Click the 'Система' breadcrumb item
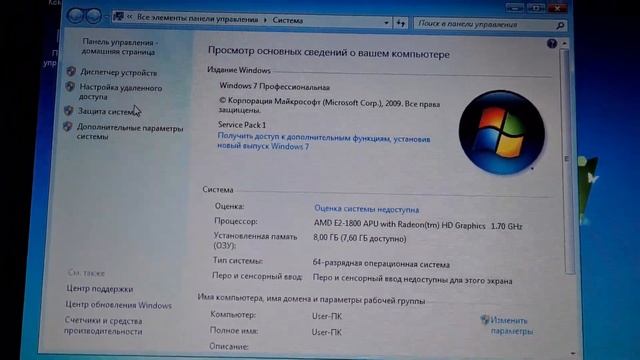The width and height of the screenshot is (640, 360). (x=288, y=20)
